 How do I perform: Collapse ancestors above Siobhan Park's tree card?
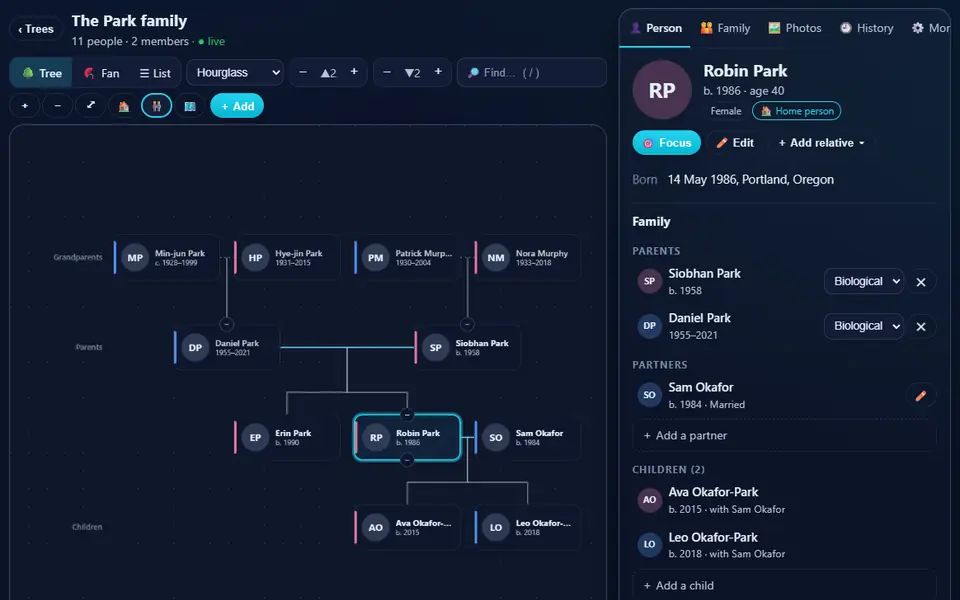click(x=467, y=324)
